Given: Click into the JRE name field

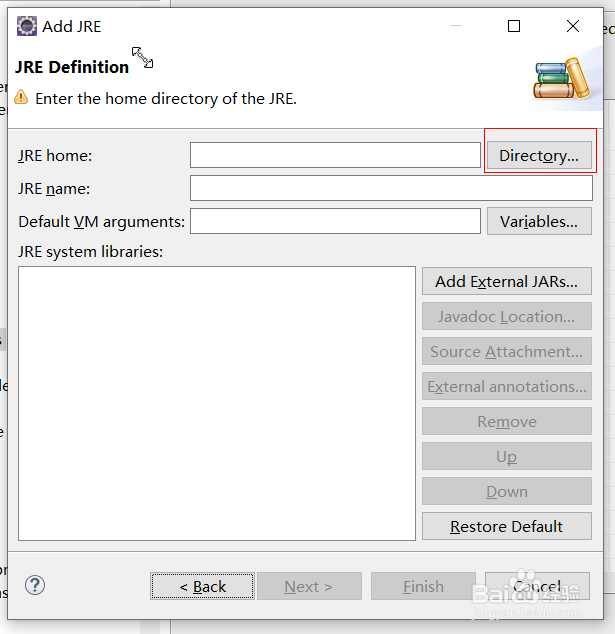Looking at the screenshot, I should 390,188.
